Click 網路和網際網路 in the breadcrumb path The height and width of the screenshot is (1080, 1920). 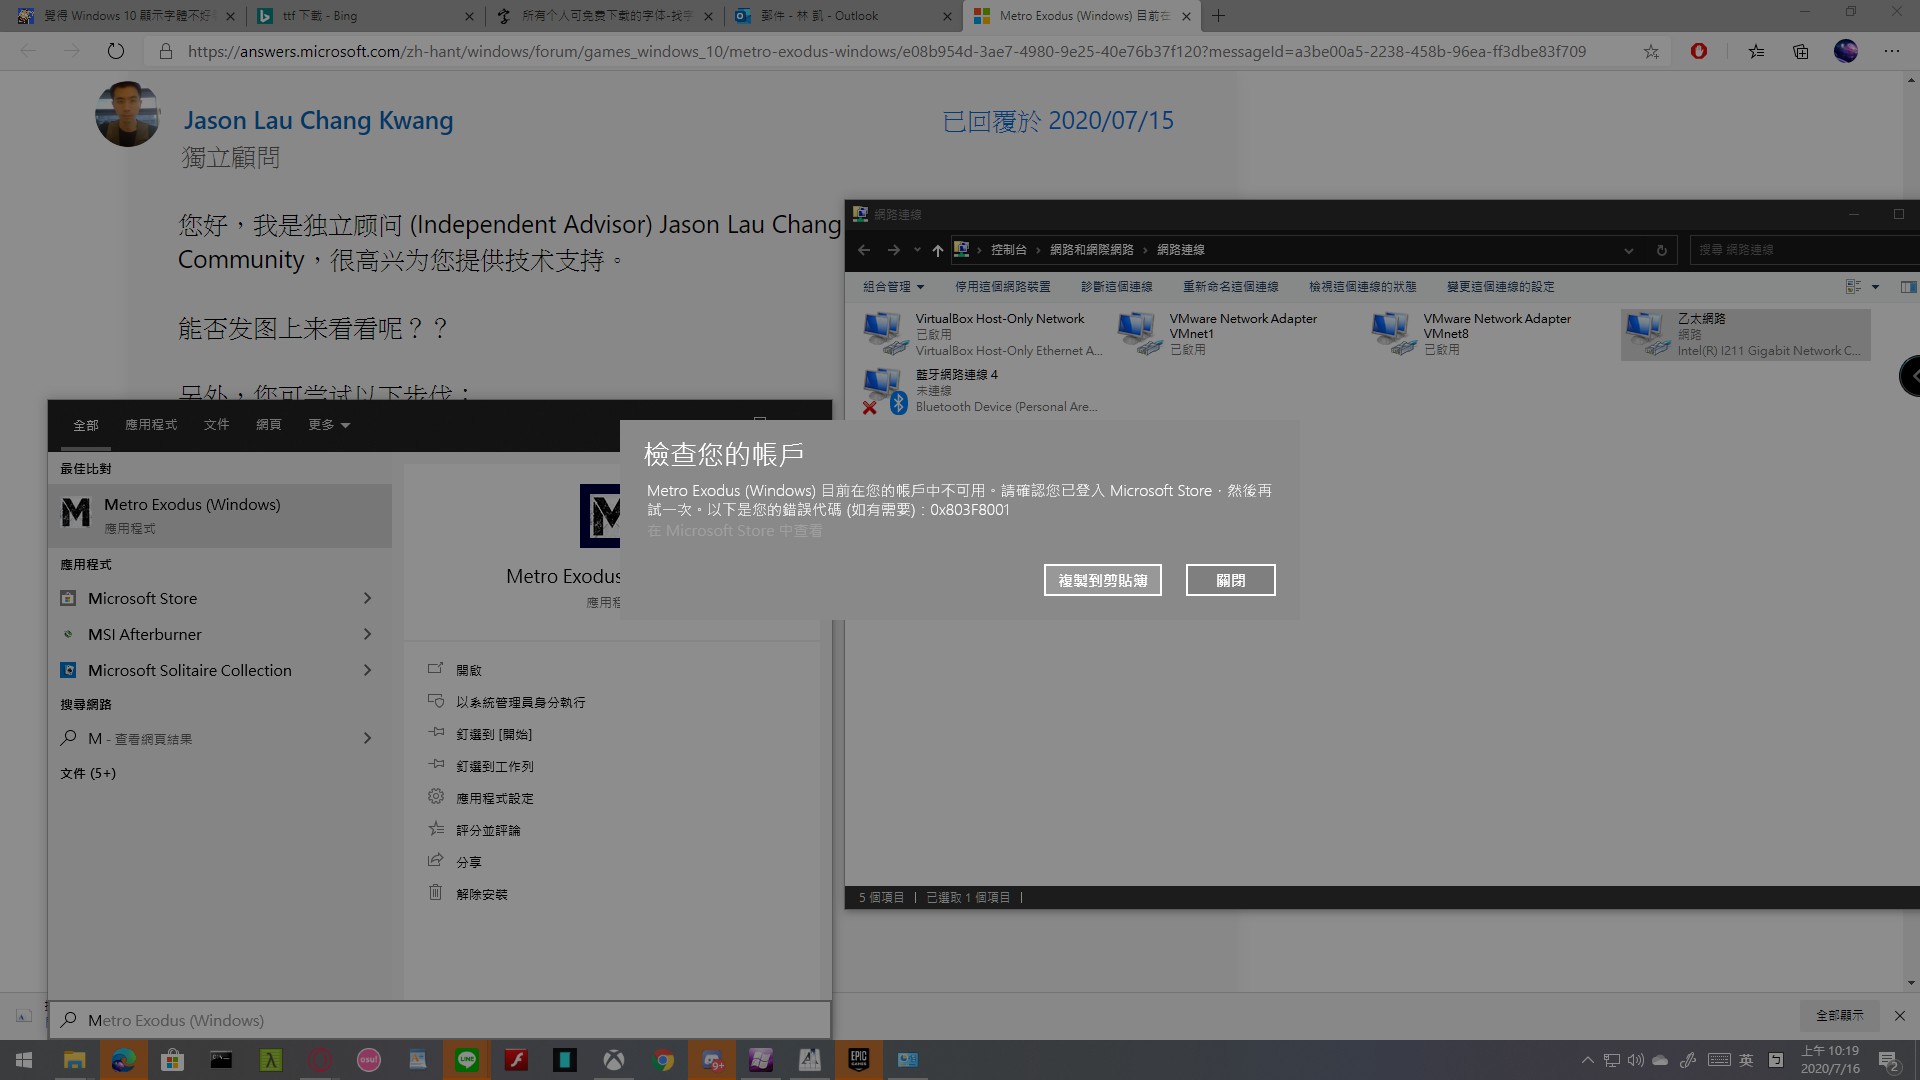(x=1091, y=250)
